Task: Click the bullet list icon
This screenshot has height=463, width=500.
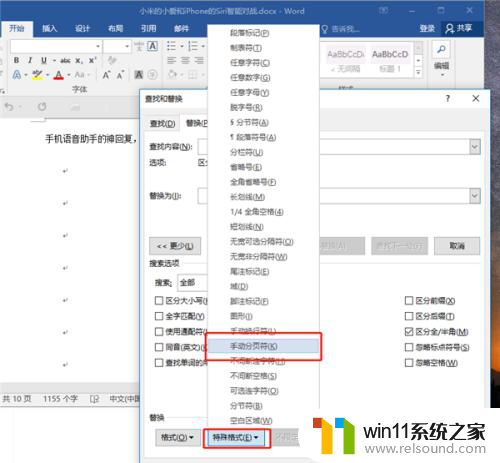Action: click(171, 46)
